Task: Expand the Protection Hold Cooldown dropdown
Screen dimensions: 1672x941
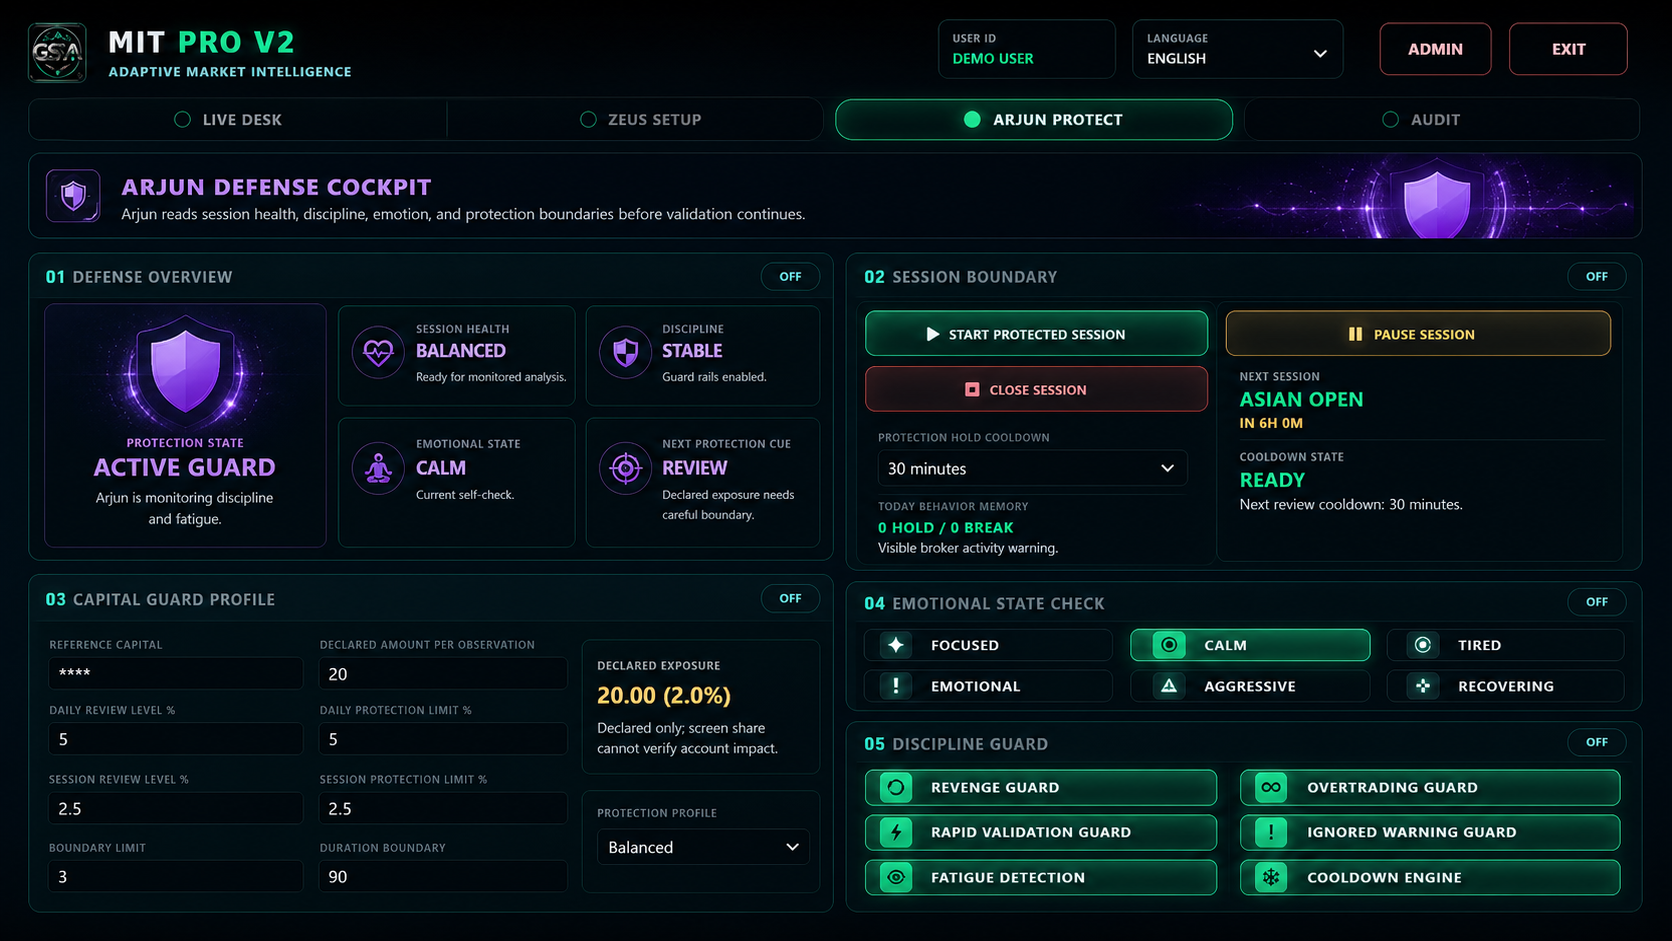Action: tap(1032, 468)
